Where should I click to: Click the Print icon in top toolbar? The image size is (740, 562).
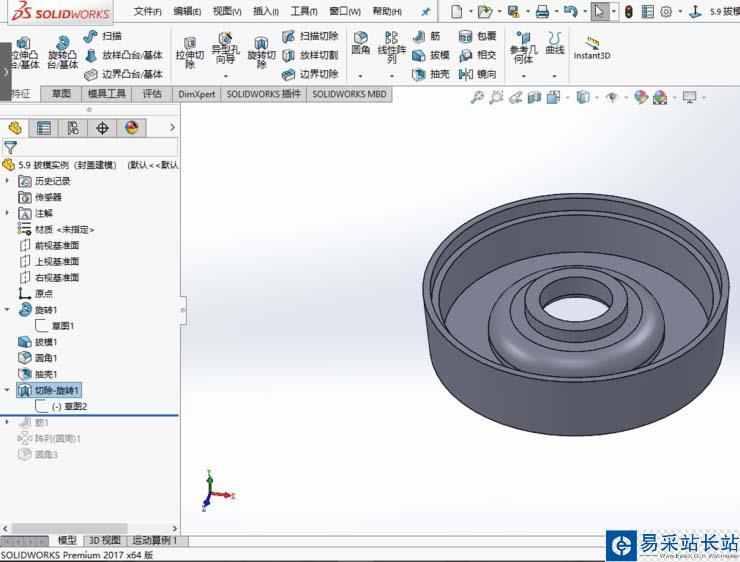[x=542, y=11]
